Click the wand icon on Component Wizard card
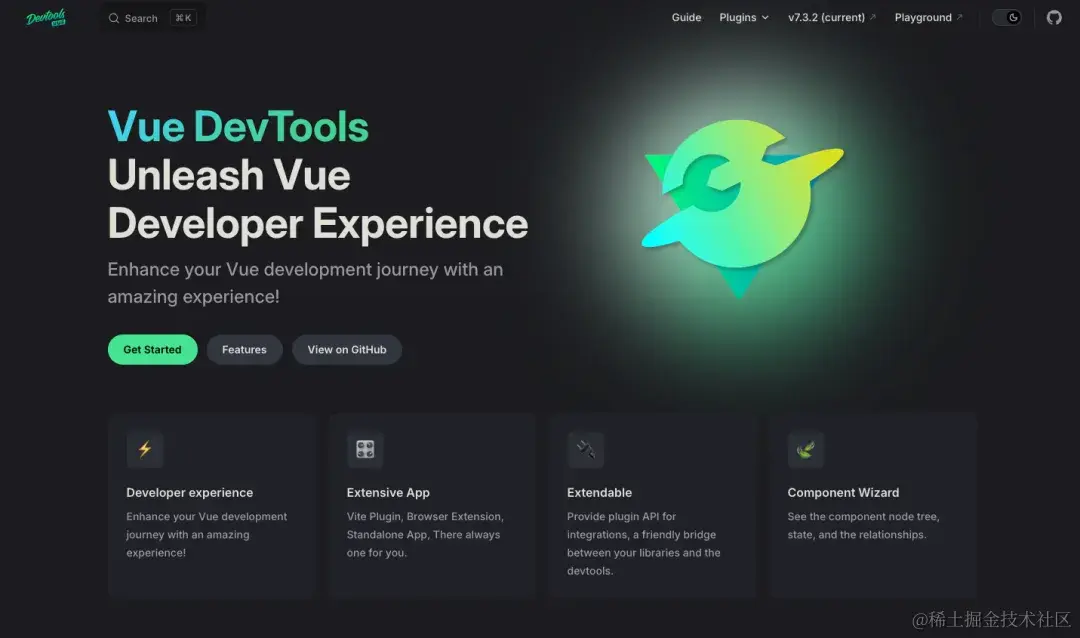 point(806,449)
